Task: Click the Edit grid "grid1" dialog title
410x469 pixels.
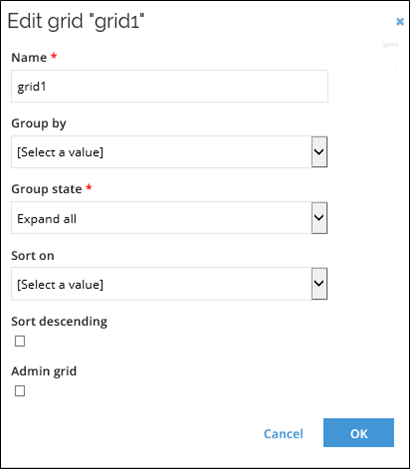Action: pyautogui.click(x=76, y=21)
